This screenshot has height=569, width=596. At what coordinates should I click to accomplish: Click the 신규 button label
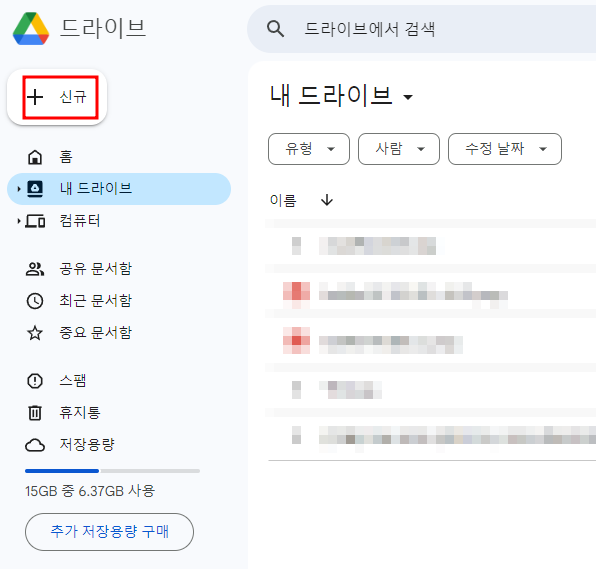pos(73,97)
